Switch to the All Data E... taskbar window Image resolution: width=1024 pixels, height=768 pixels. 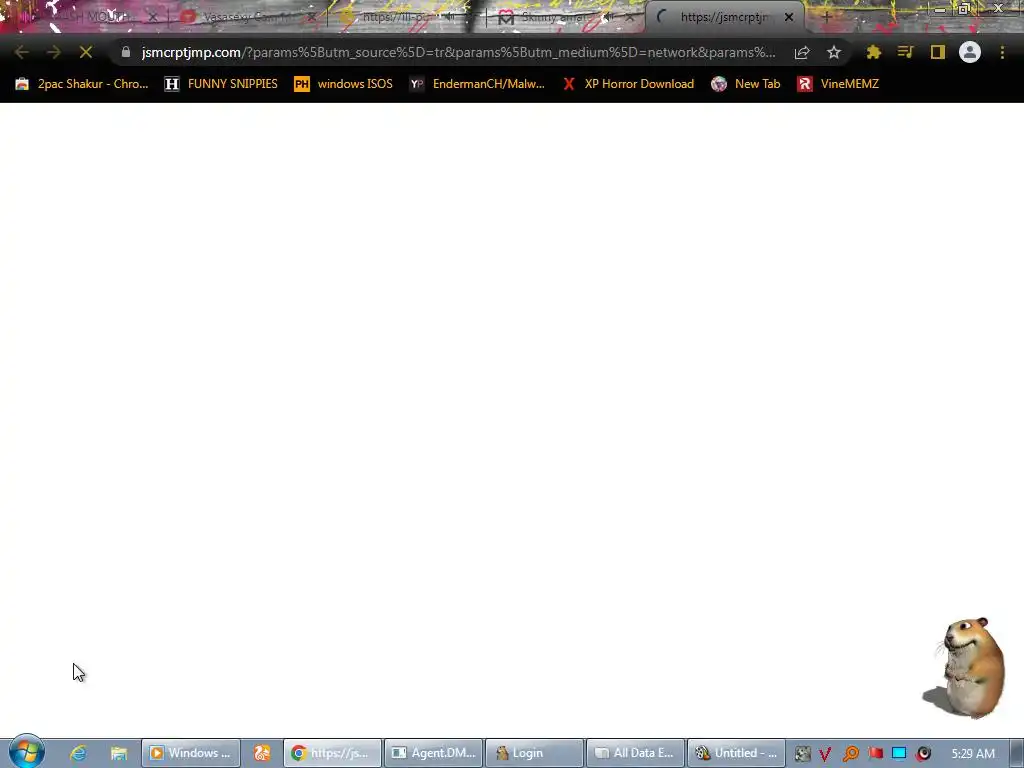click(635, 753)
